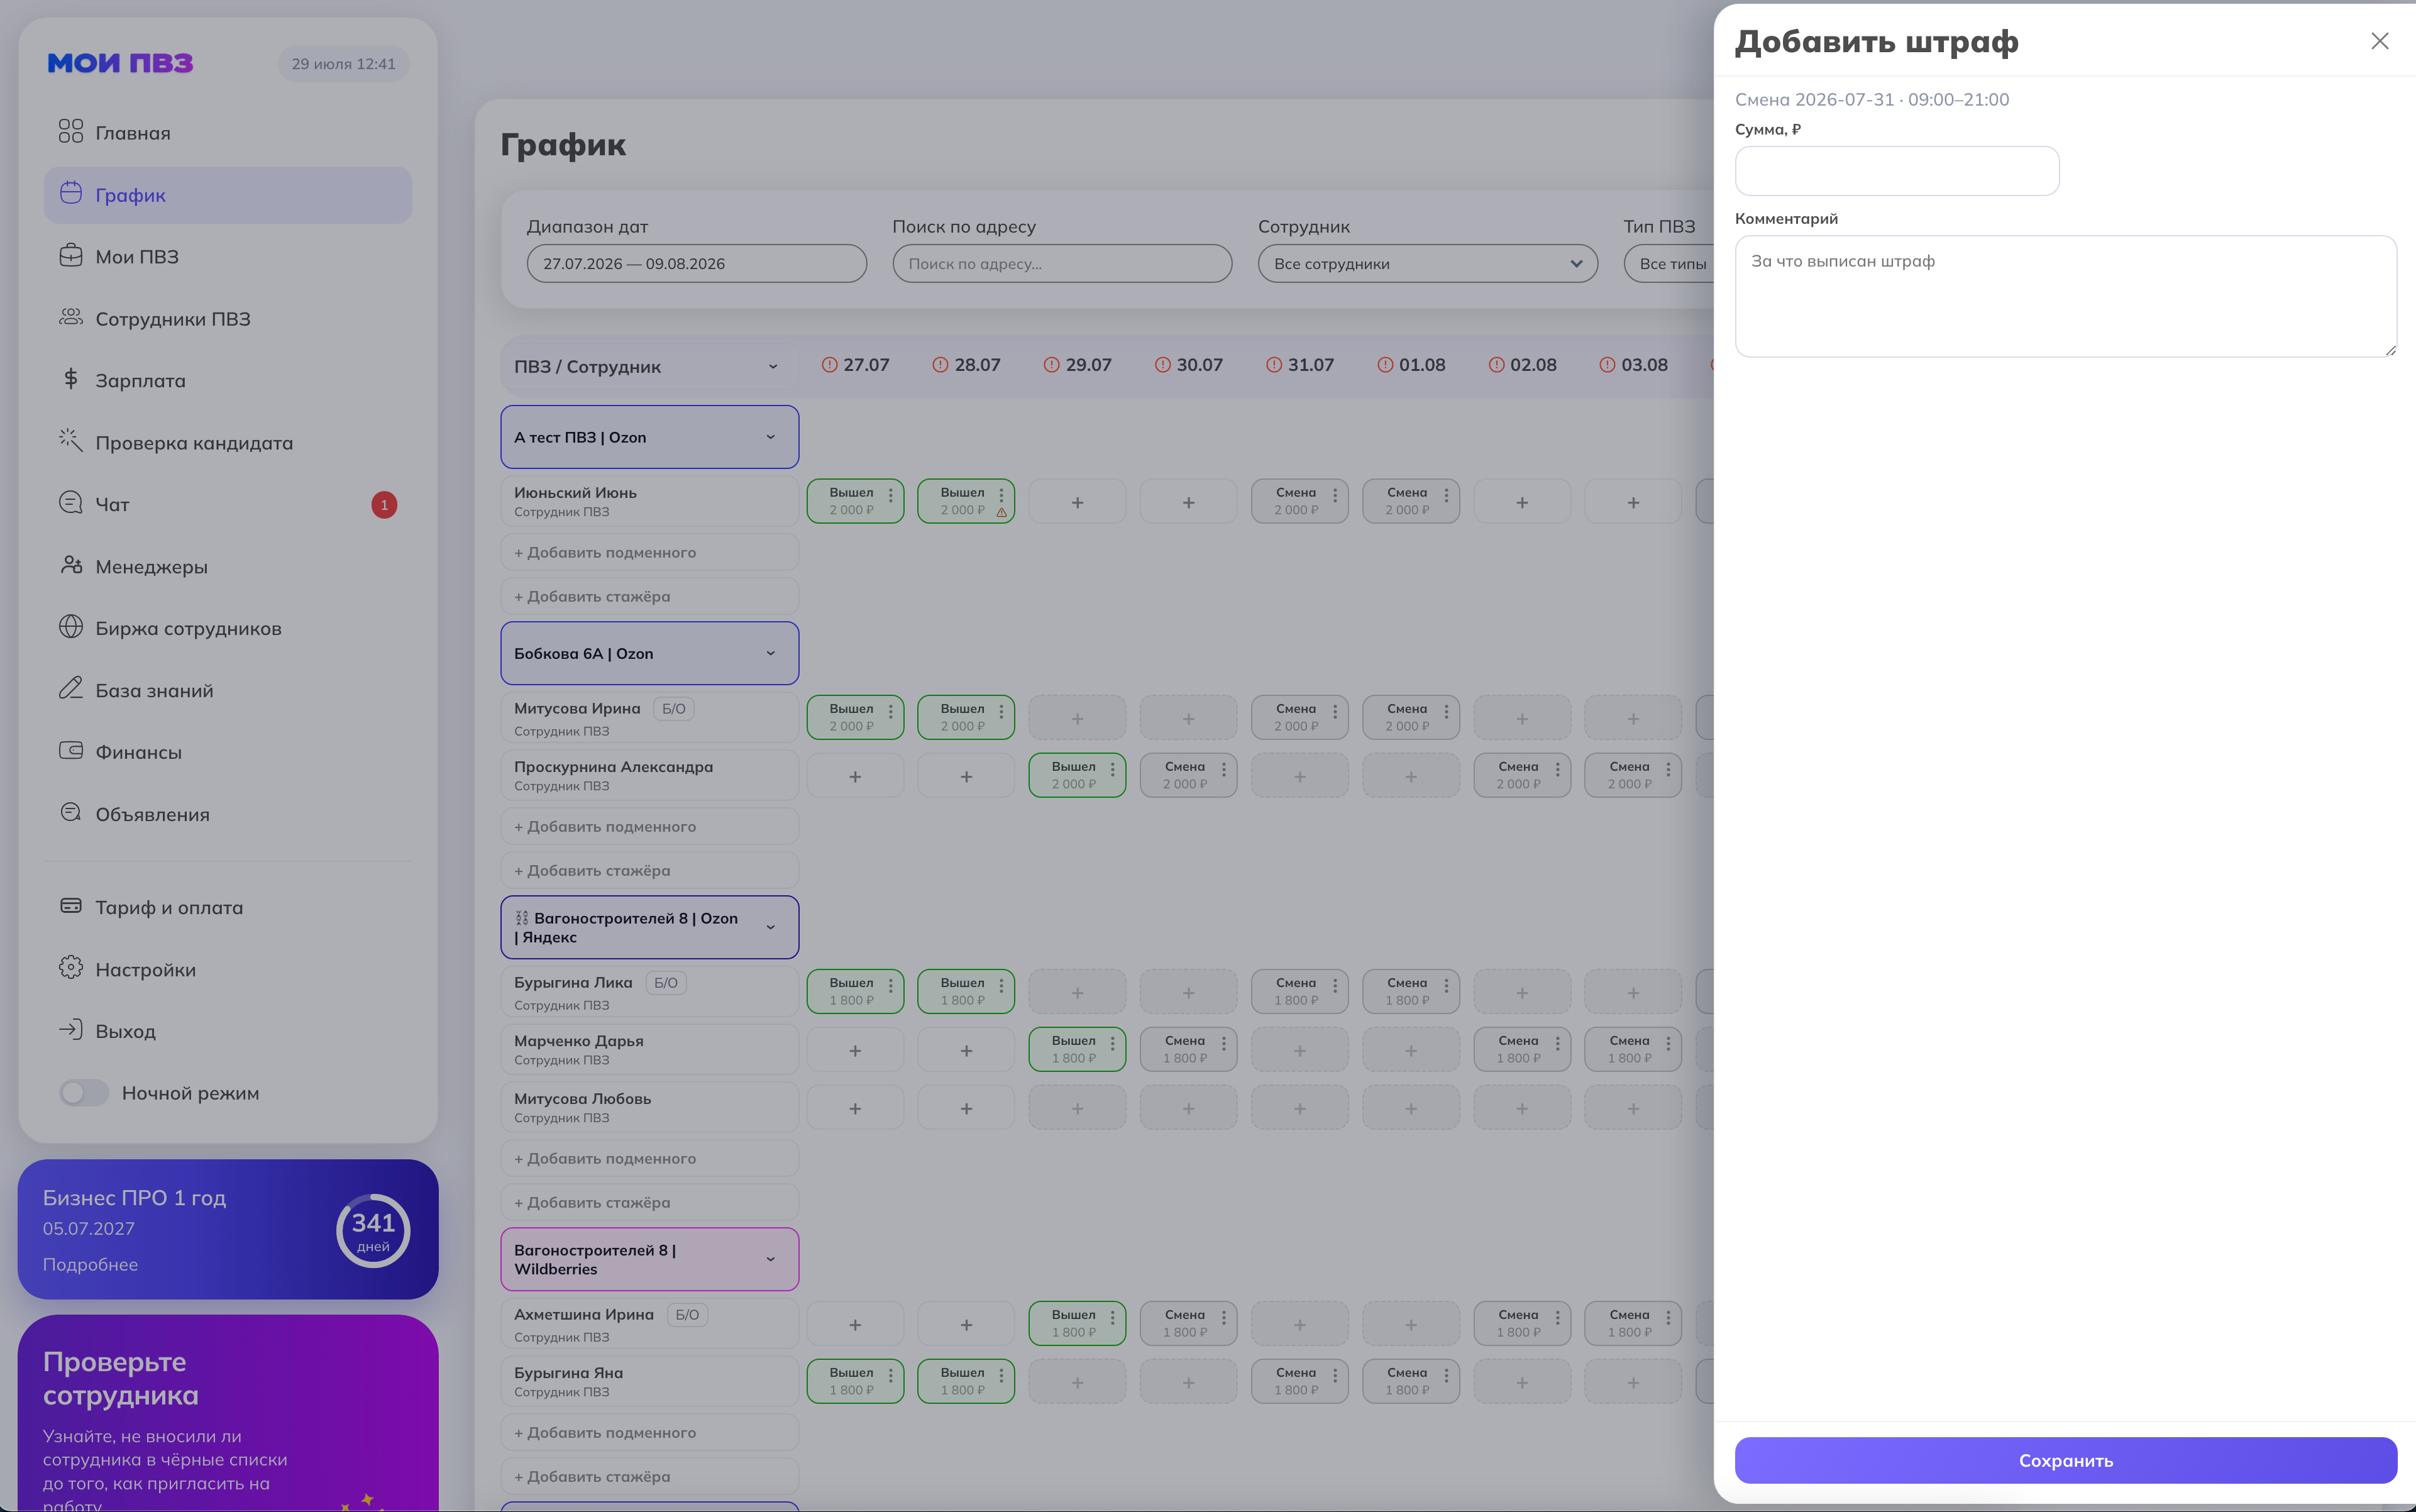Viewport: 2416px width, 1512px height.
Task: Click the Главная home icon in sidebar
Action: coord(70,131)
